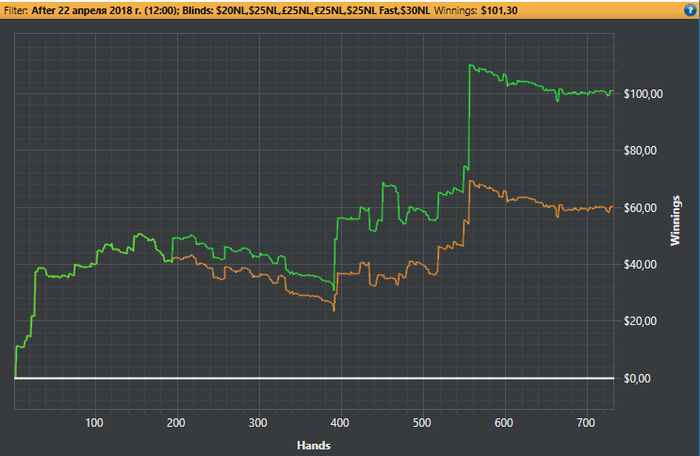The height and width of the screenshot is (456, 700).
Task: Click the 200 hands axis label
Action: click(x=176, y=423)
